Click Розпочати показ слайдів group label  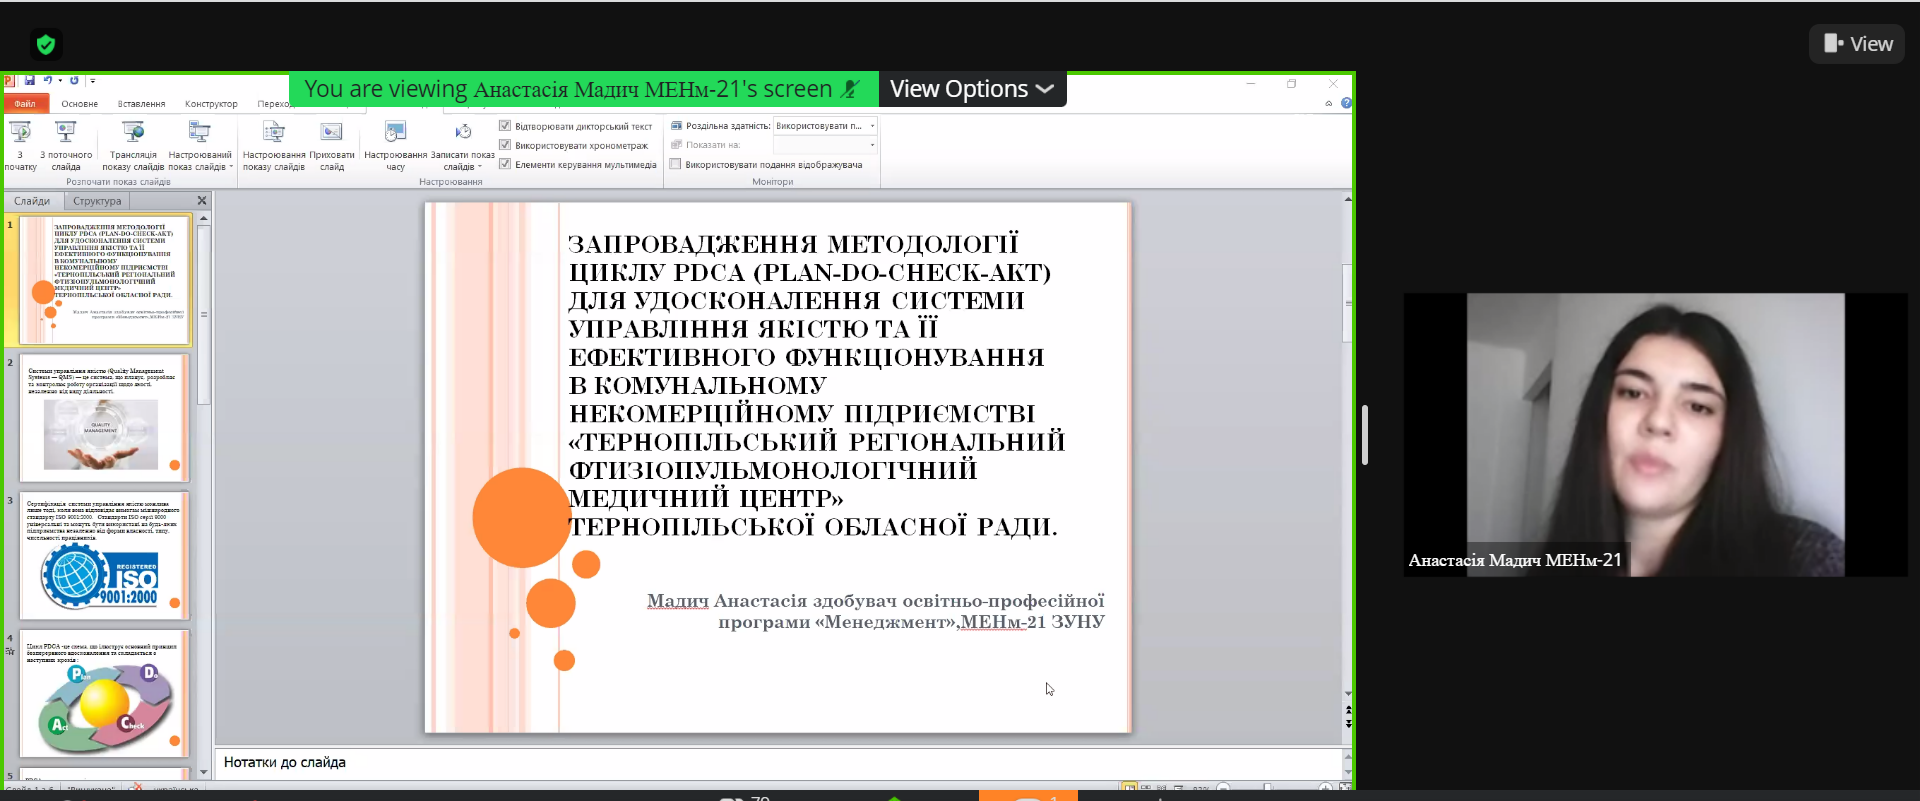pos(118,182)
